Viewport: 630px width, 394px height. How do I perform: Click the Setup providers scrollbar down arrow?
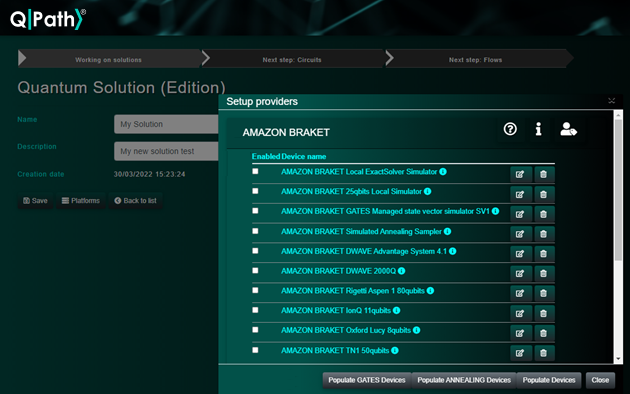(618, 359)
